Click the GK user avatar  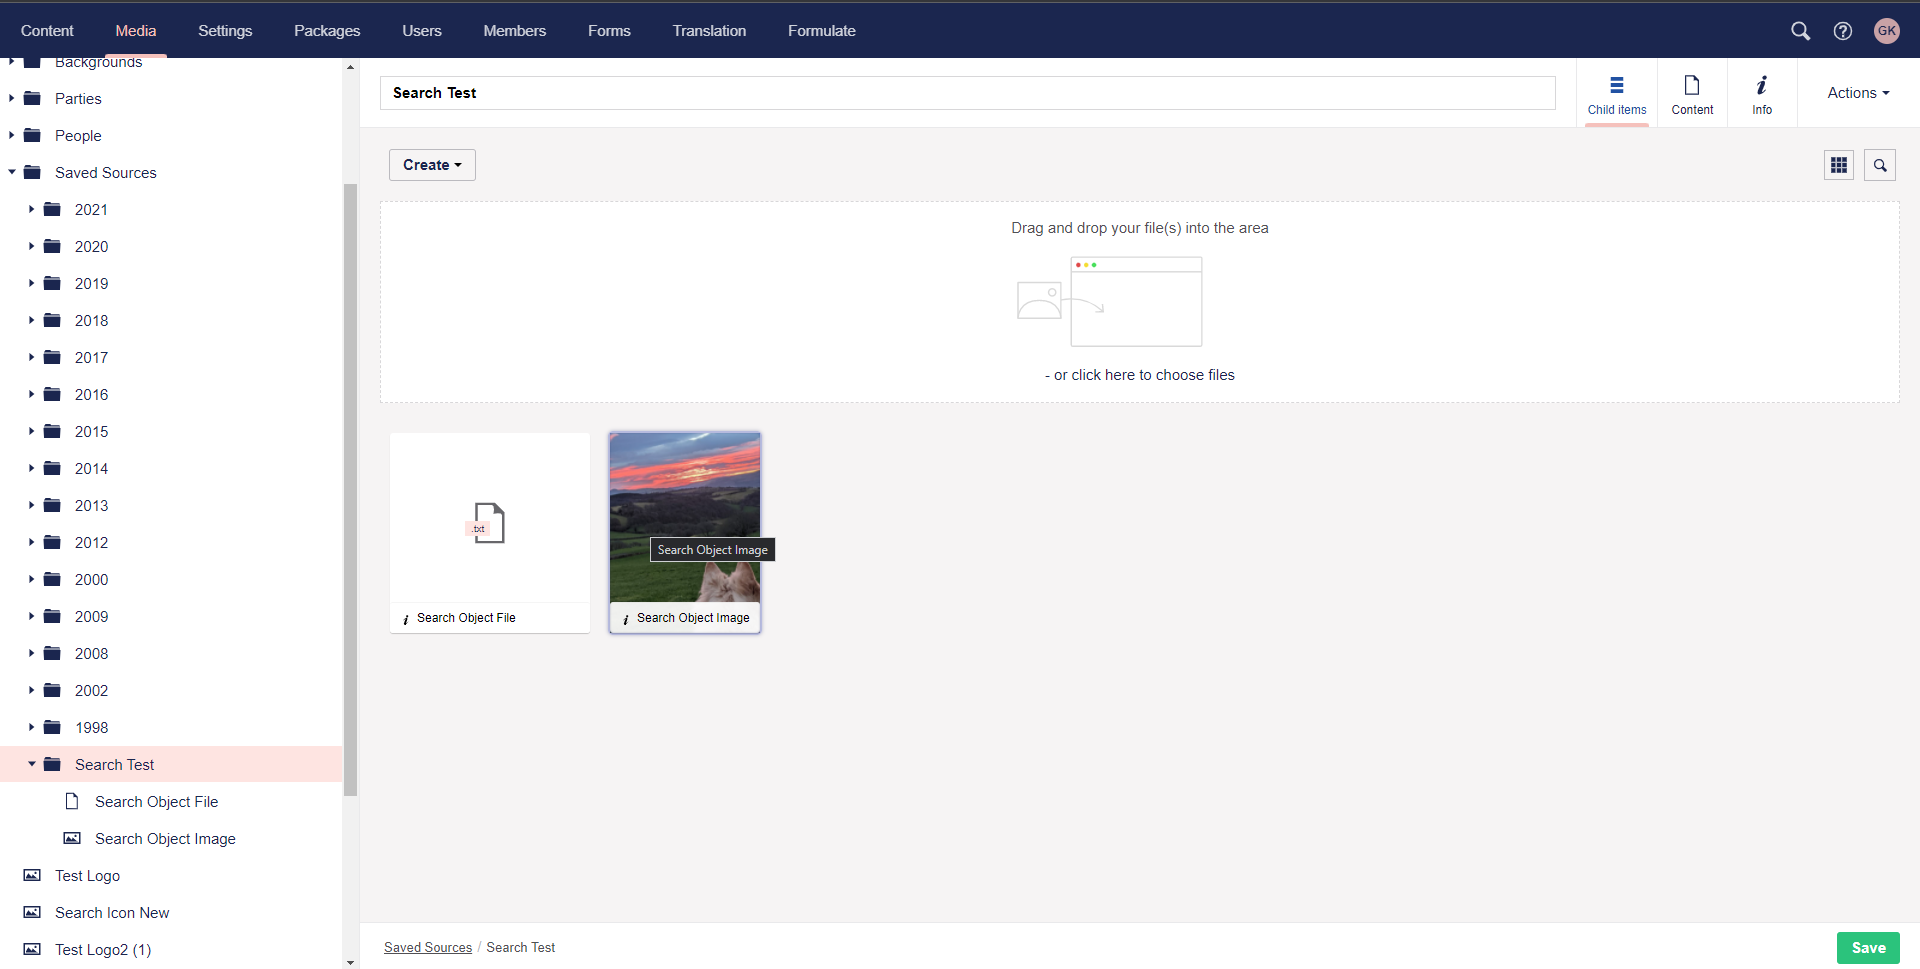pos(1887,31)
